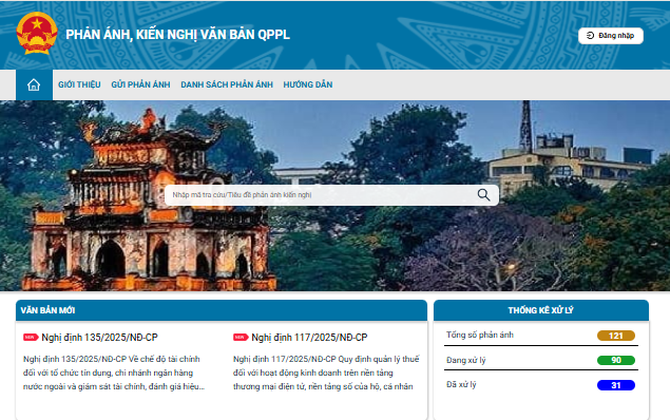Open the Giới thiệu menu item
670x420 pixels.
click(80, 85)
